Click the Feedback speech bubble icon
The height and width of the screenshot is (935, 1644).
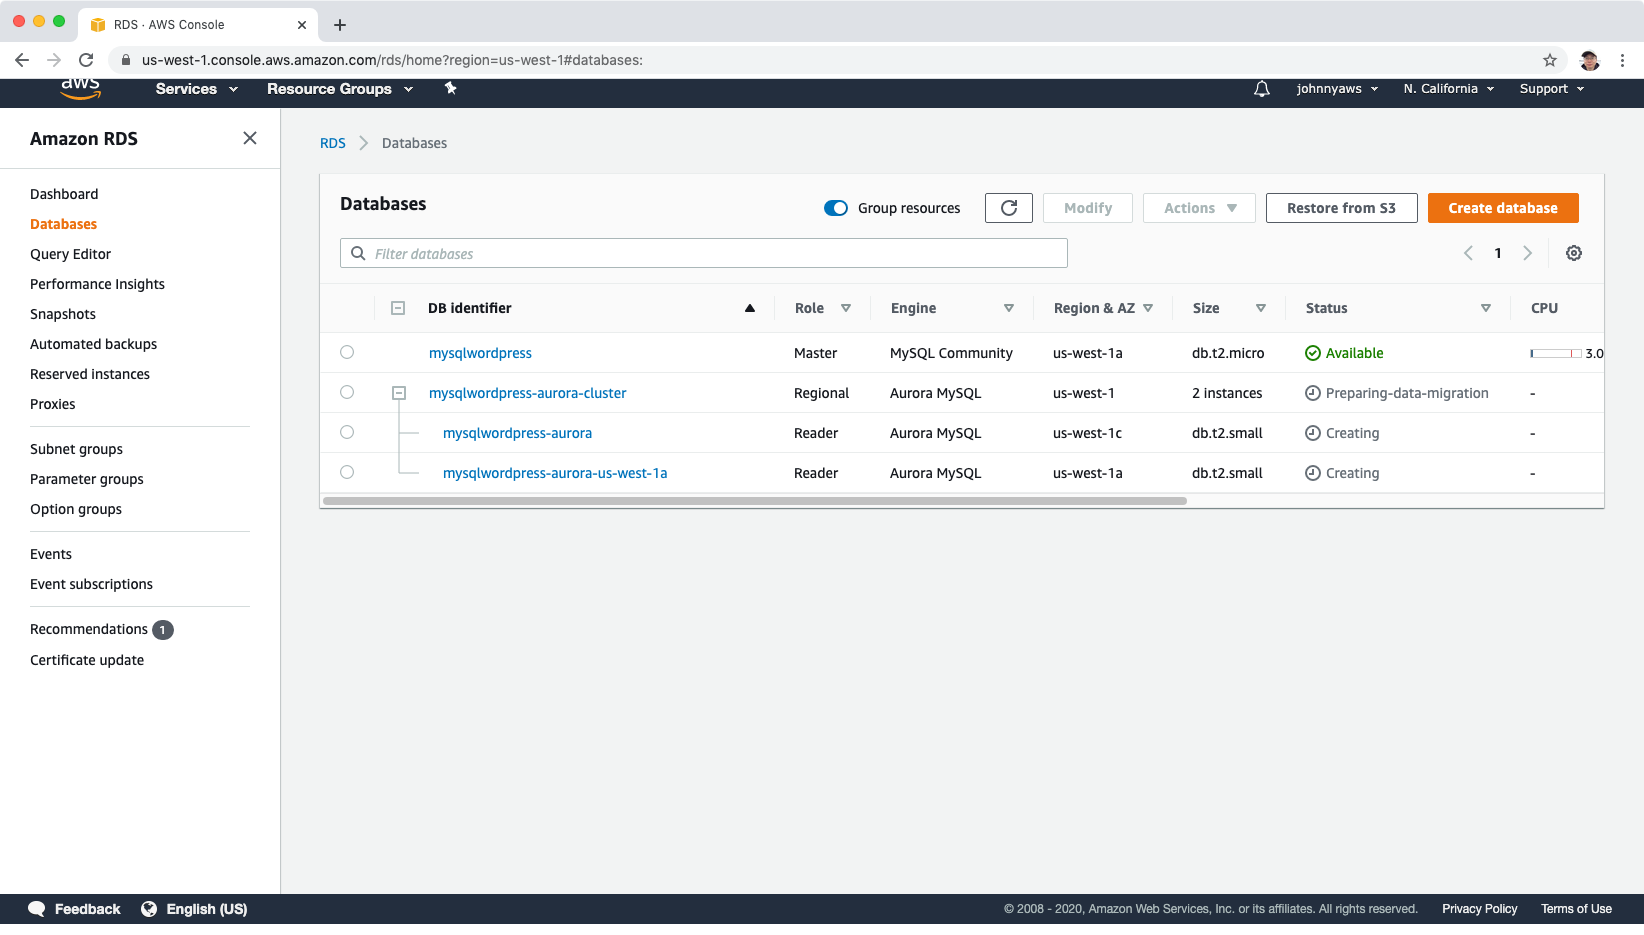pos(37,909)
